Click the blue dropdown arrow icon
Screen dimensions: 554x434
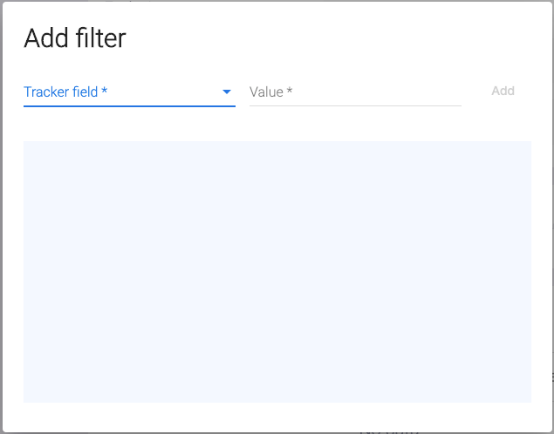coord(227,92)
